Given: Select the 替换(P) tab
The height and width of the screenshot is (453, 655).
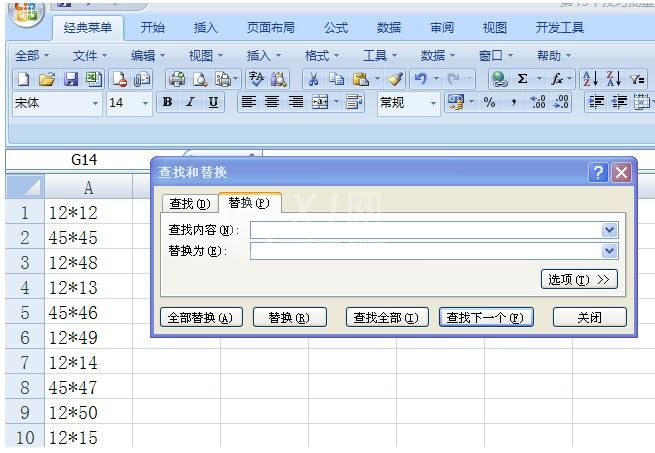Looking at the screenshot, I should tap(249, 203).
